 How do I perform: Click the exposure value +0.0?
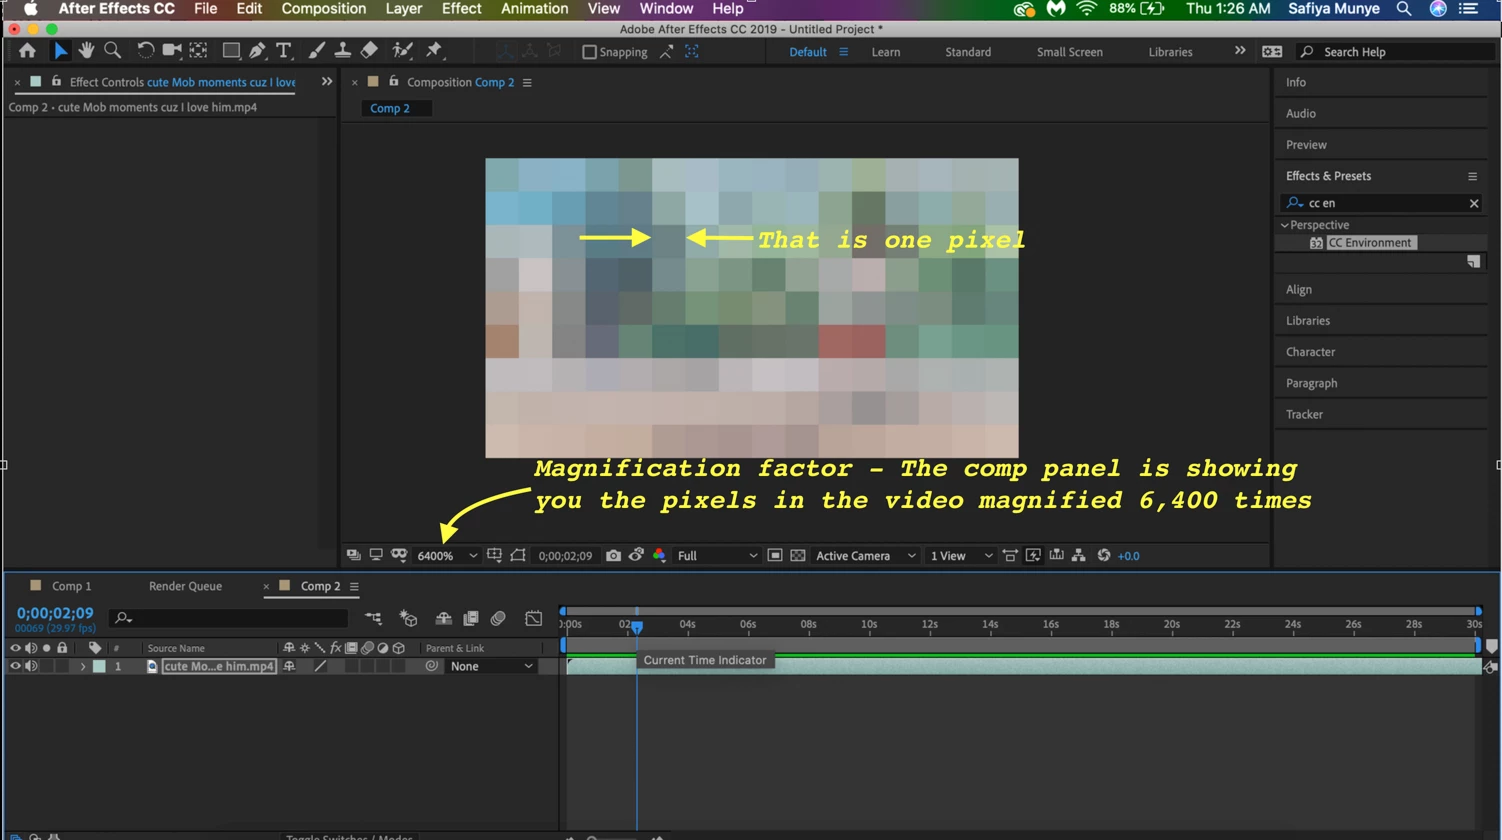[x=1129, y=556]
